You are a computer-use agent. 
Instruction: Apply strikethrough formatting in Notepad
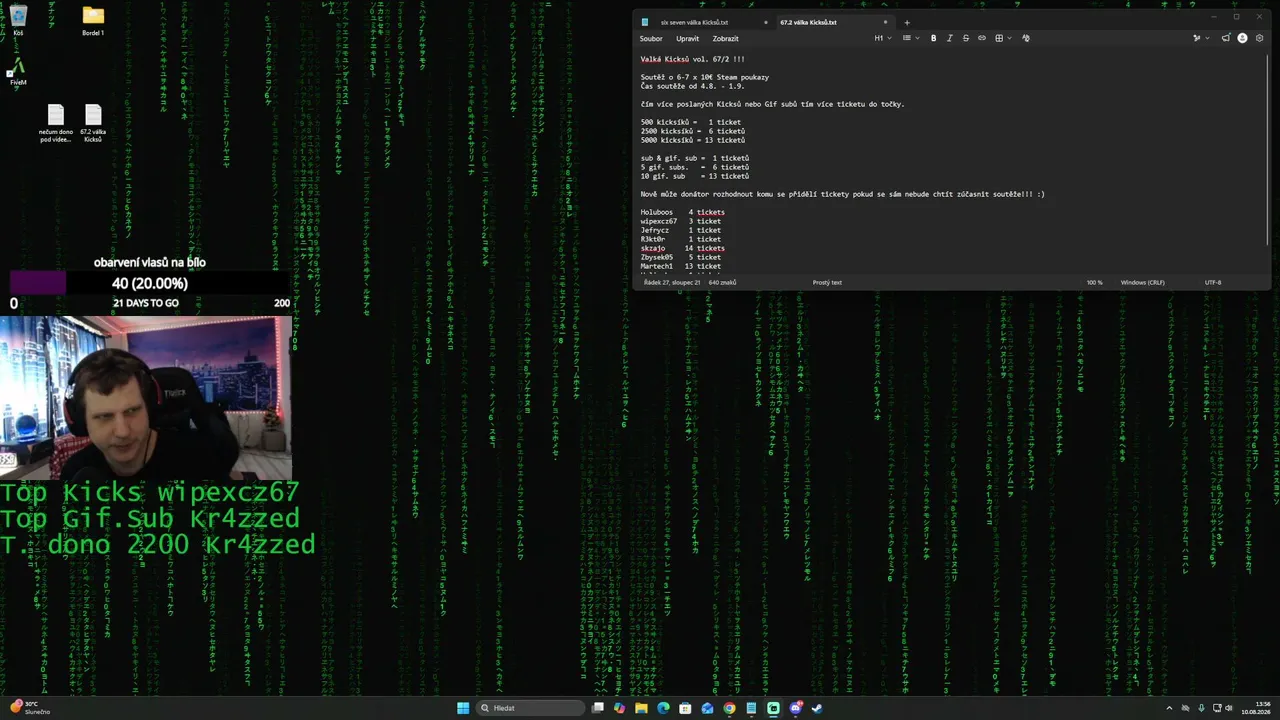966,38
